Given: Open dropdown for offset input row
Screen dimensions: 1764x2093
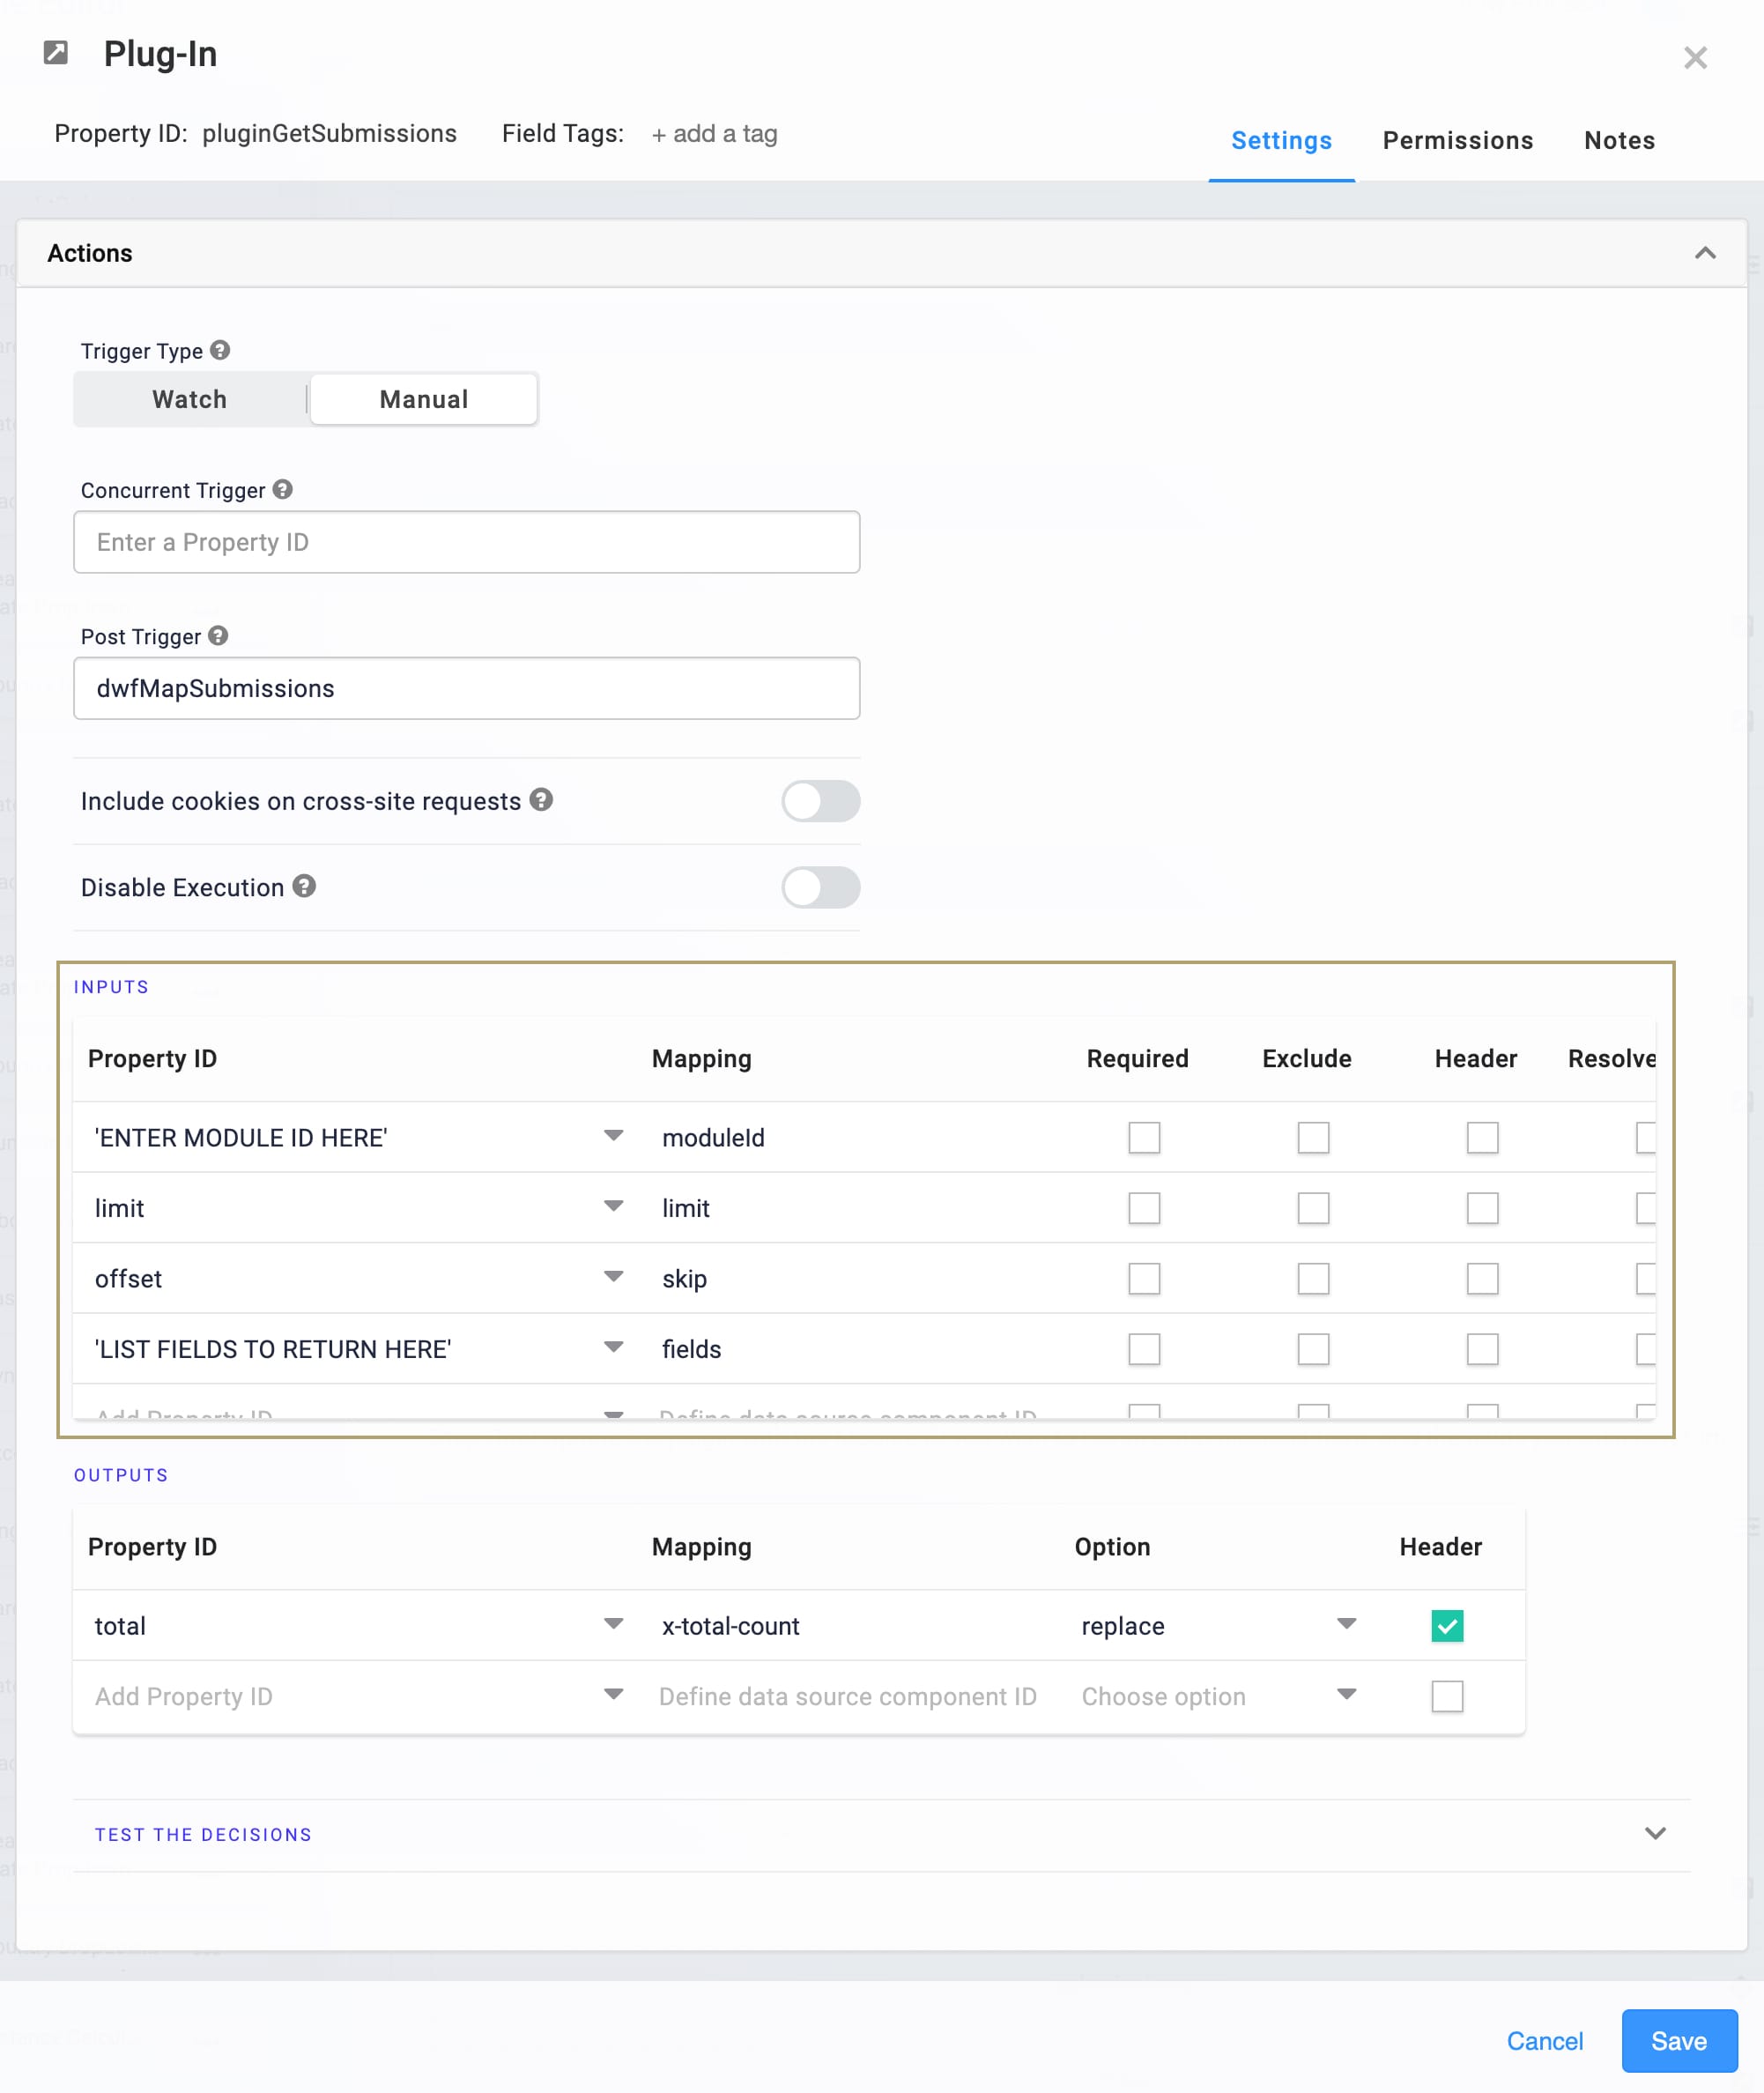Looking at the screenshot, I should click(614, 1277).
